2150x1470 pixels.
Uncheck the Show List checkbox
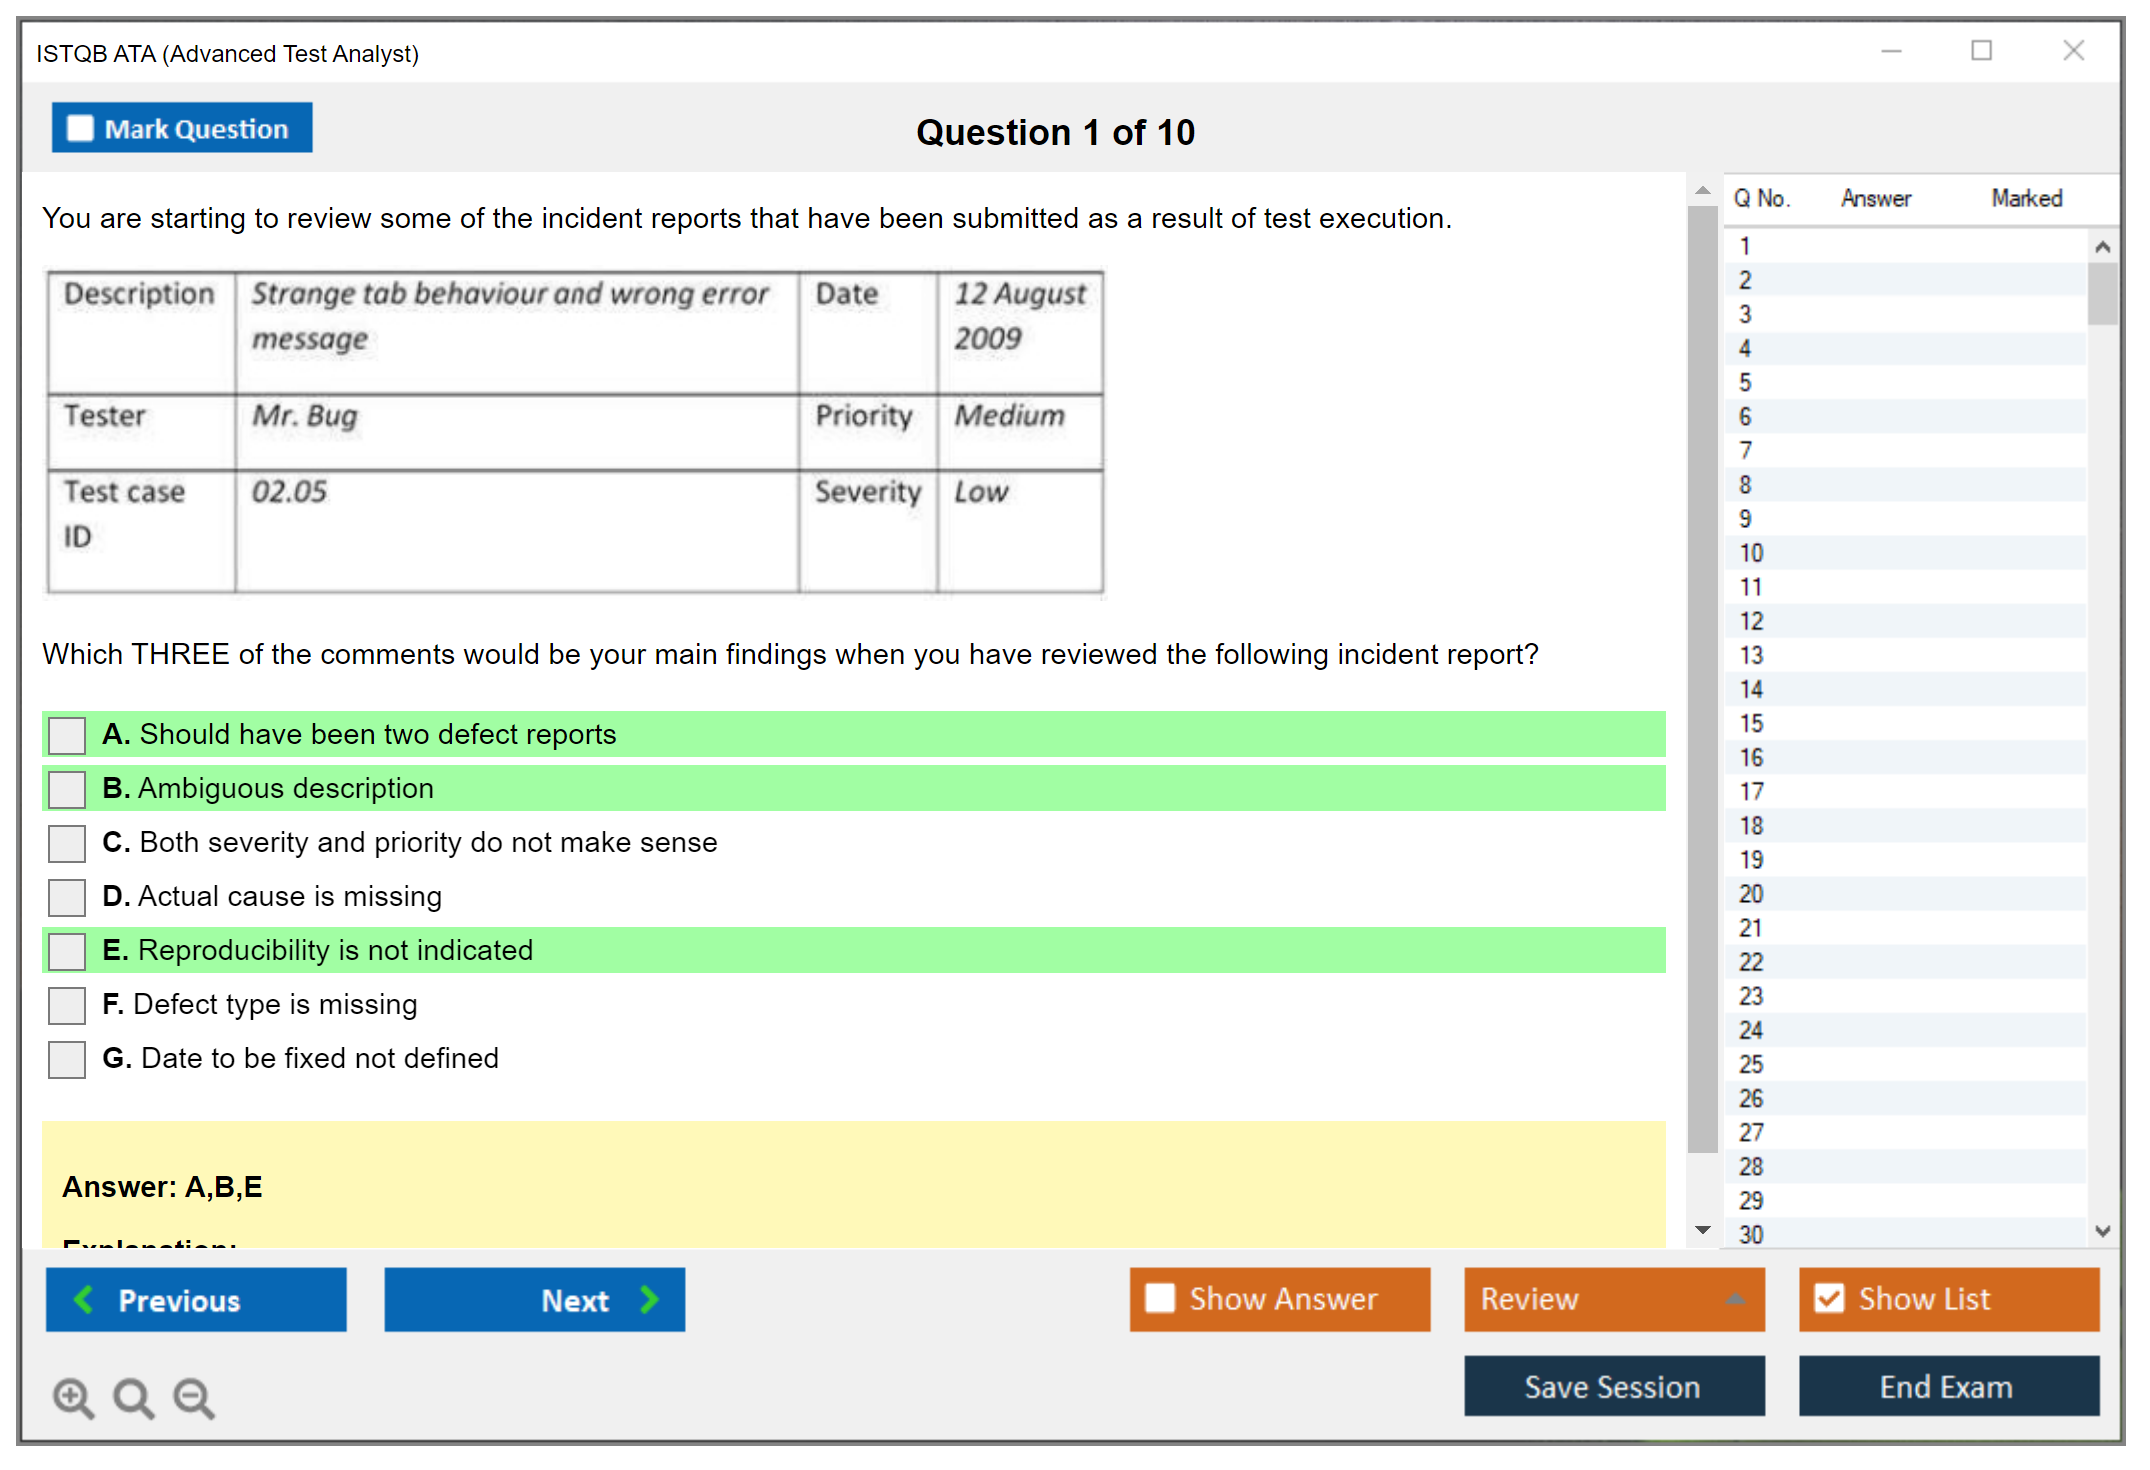[x=1829, y=1298]
